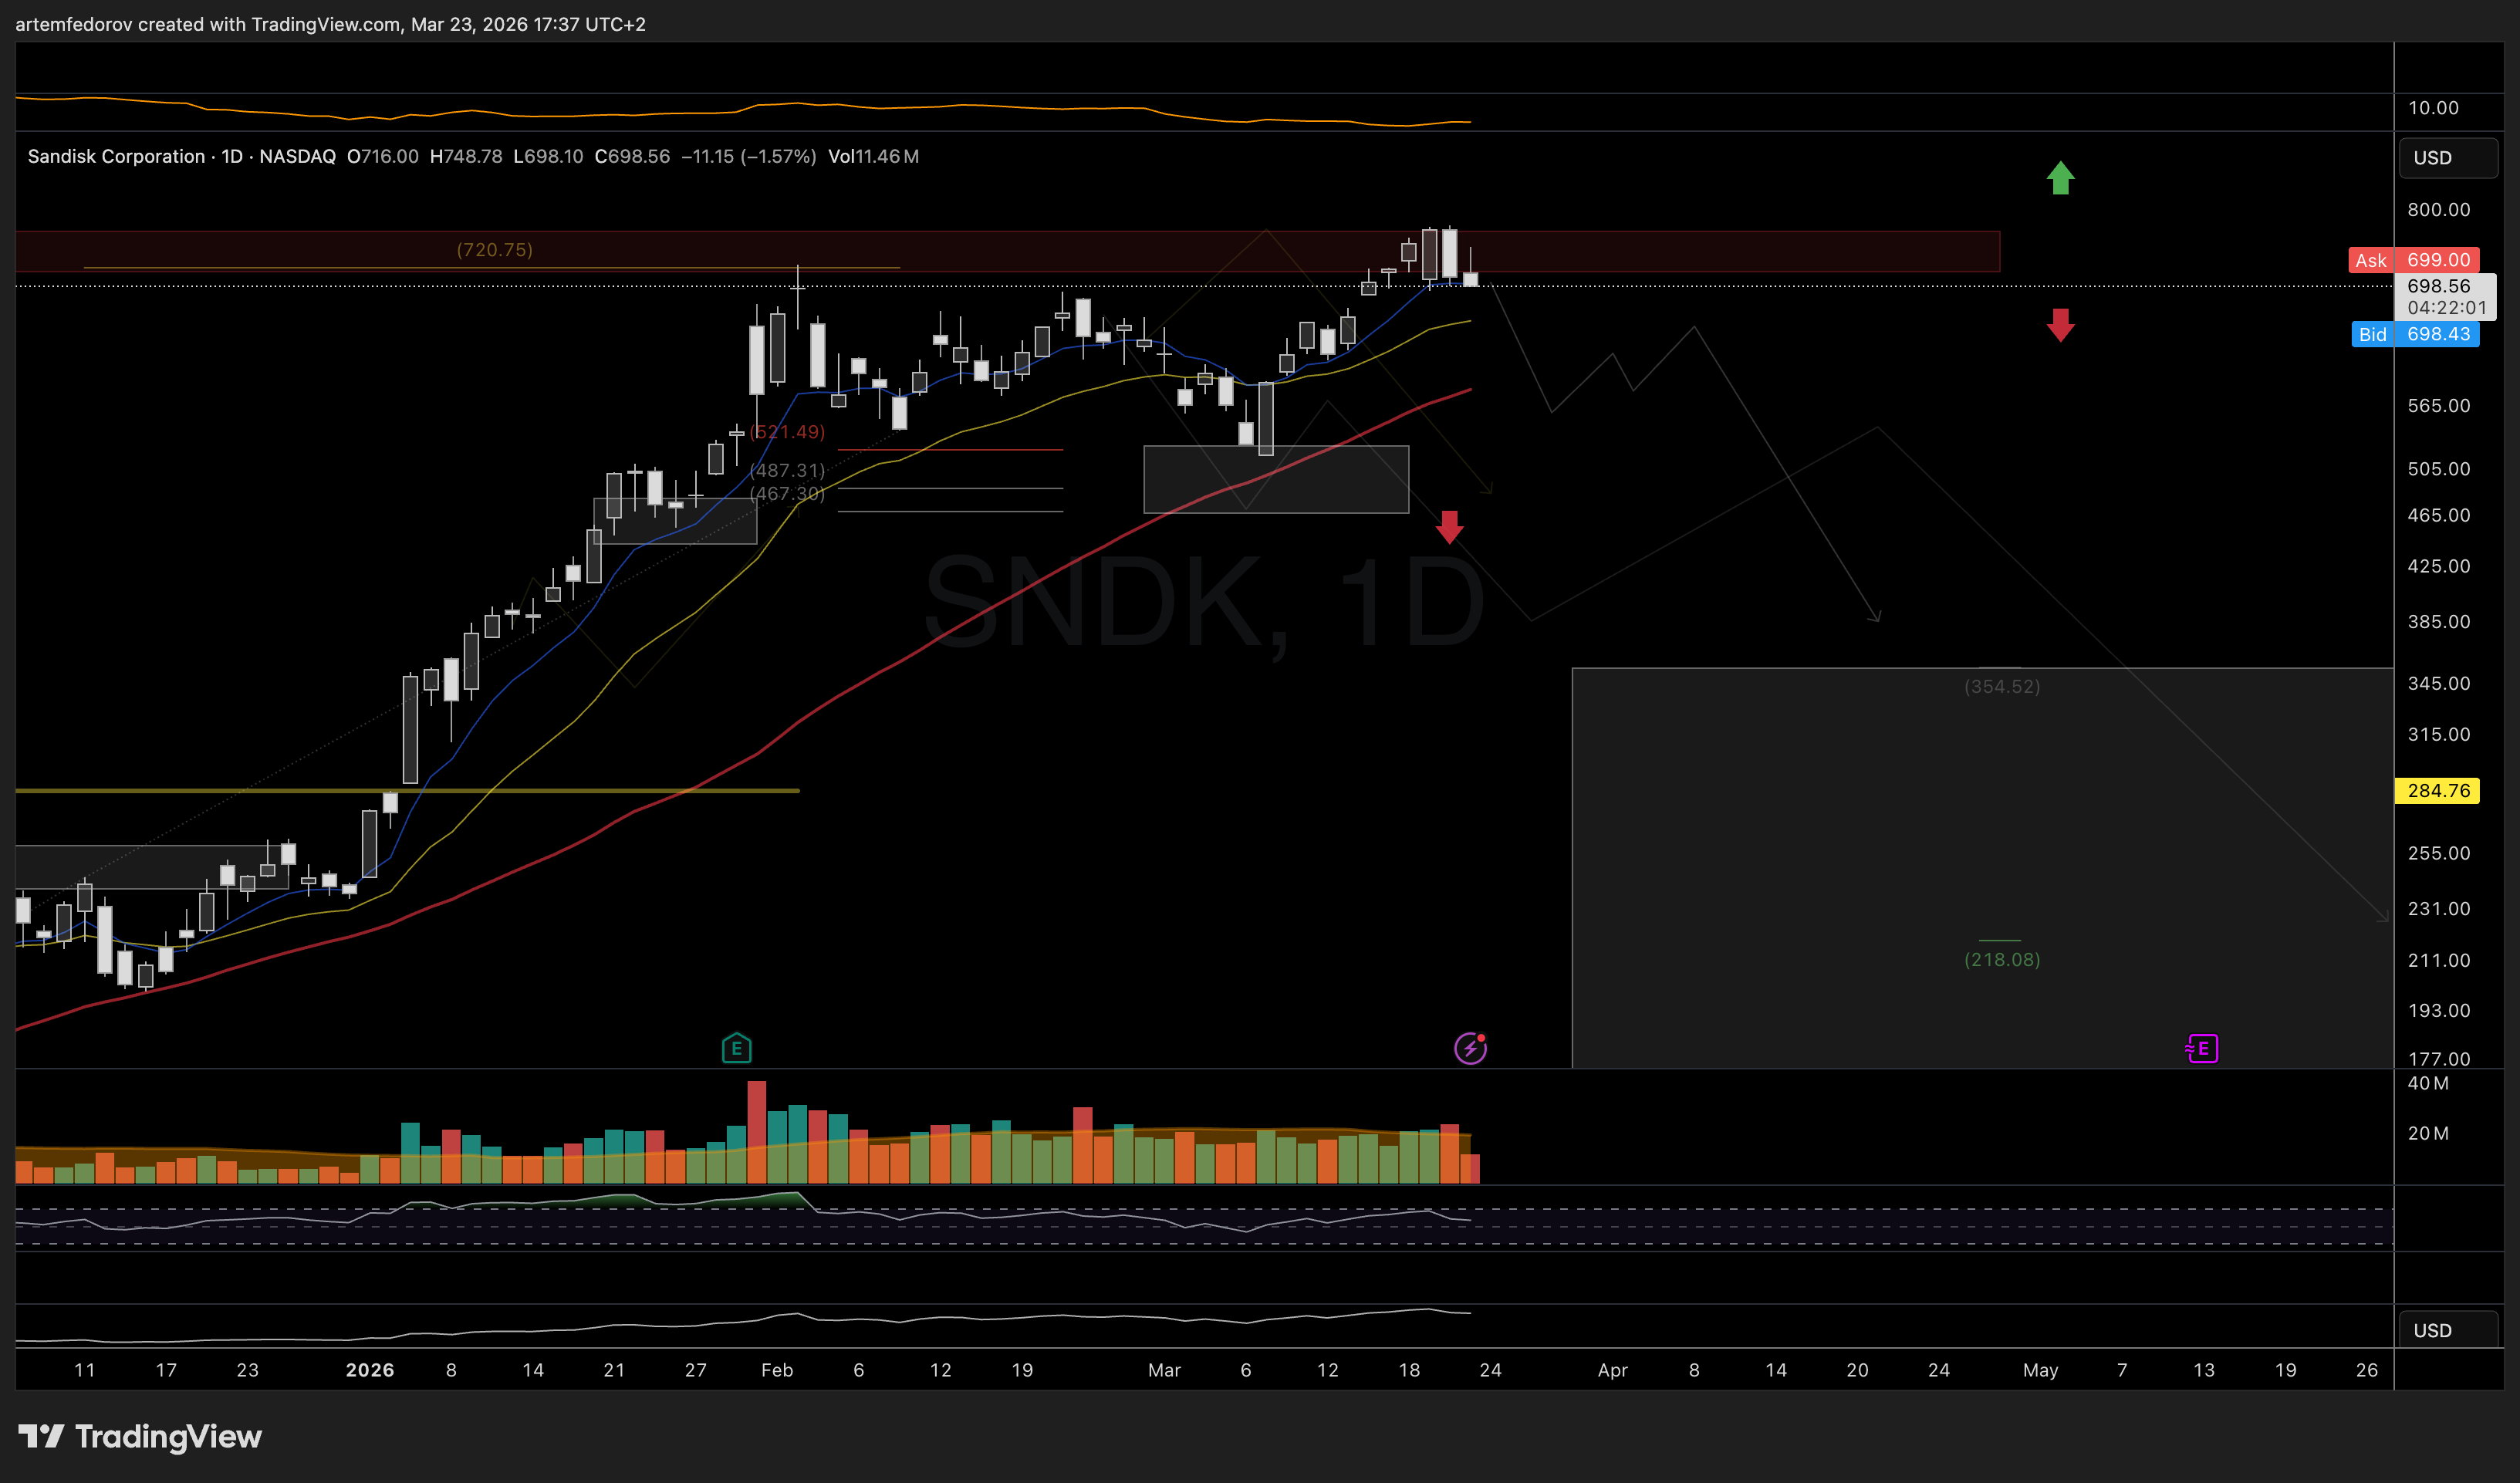Image resolution: width=2520 pixels, height=1483 pixels.
Task: Click the 1D interval in chart legend
Action: click(x=232, y=156)
